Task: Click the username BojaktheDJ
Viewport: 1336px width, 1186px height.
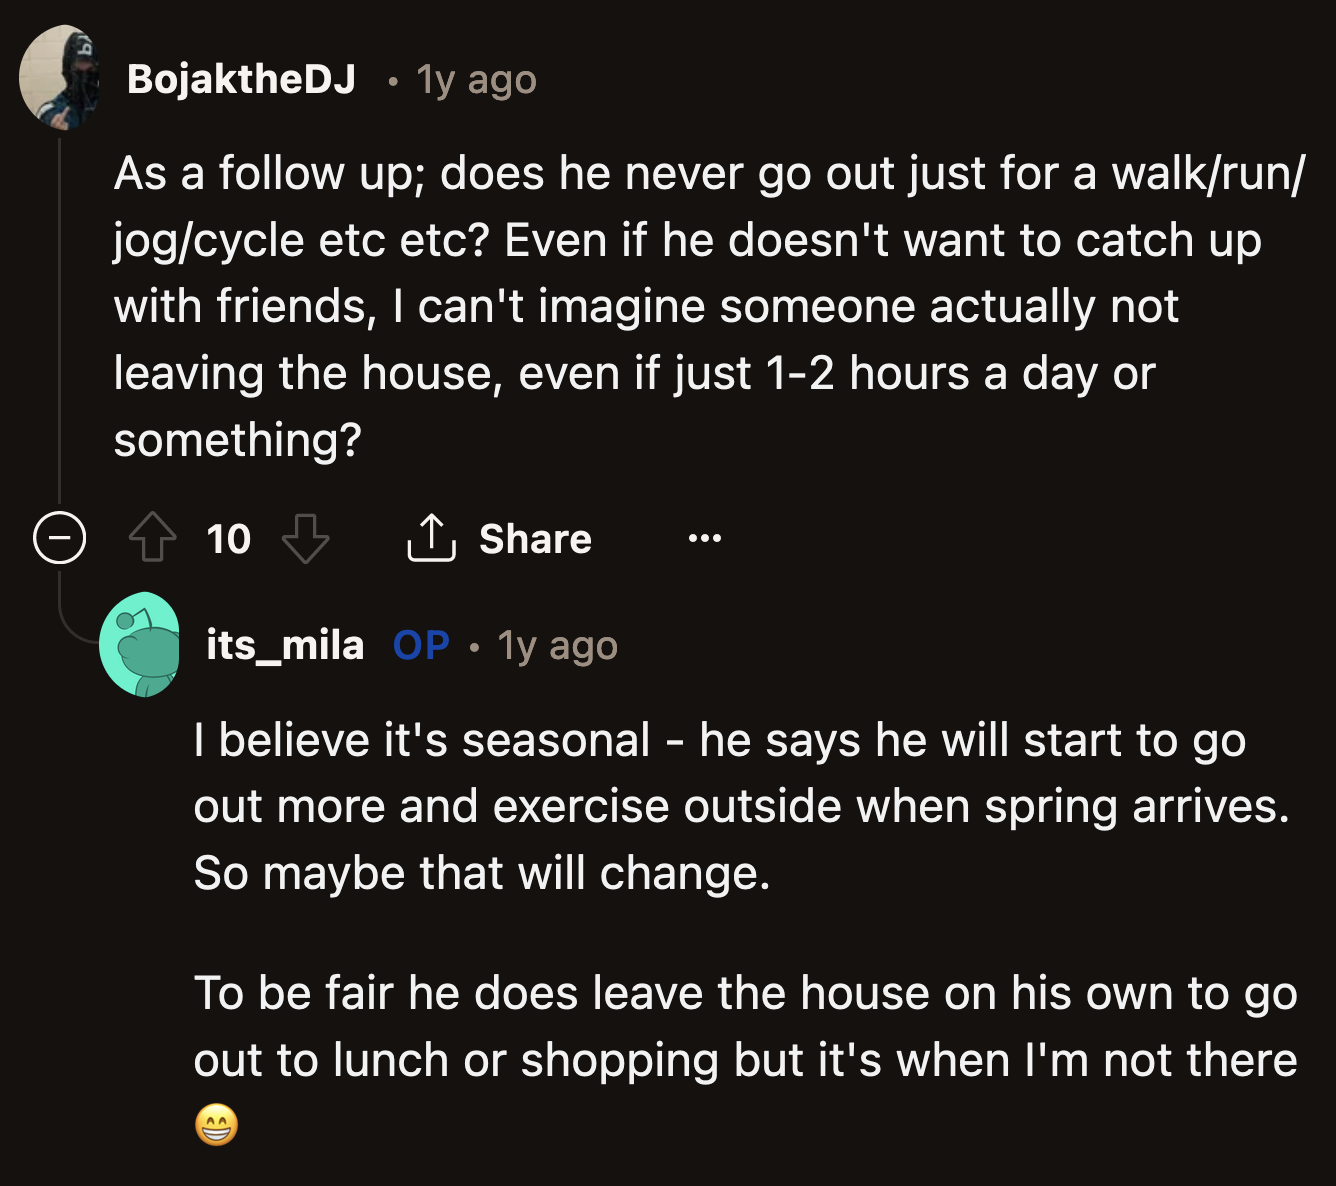Action: pyautogui.click(x=240, y=80)
